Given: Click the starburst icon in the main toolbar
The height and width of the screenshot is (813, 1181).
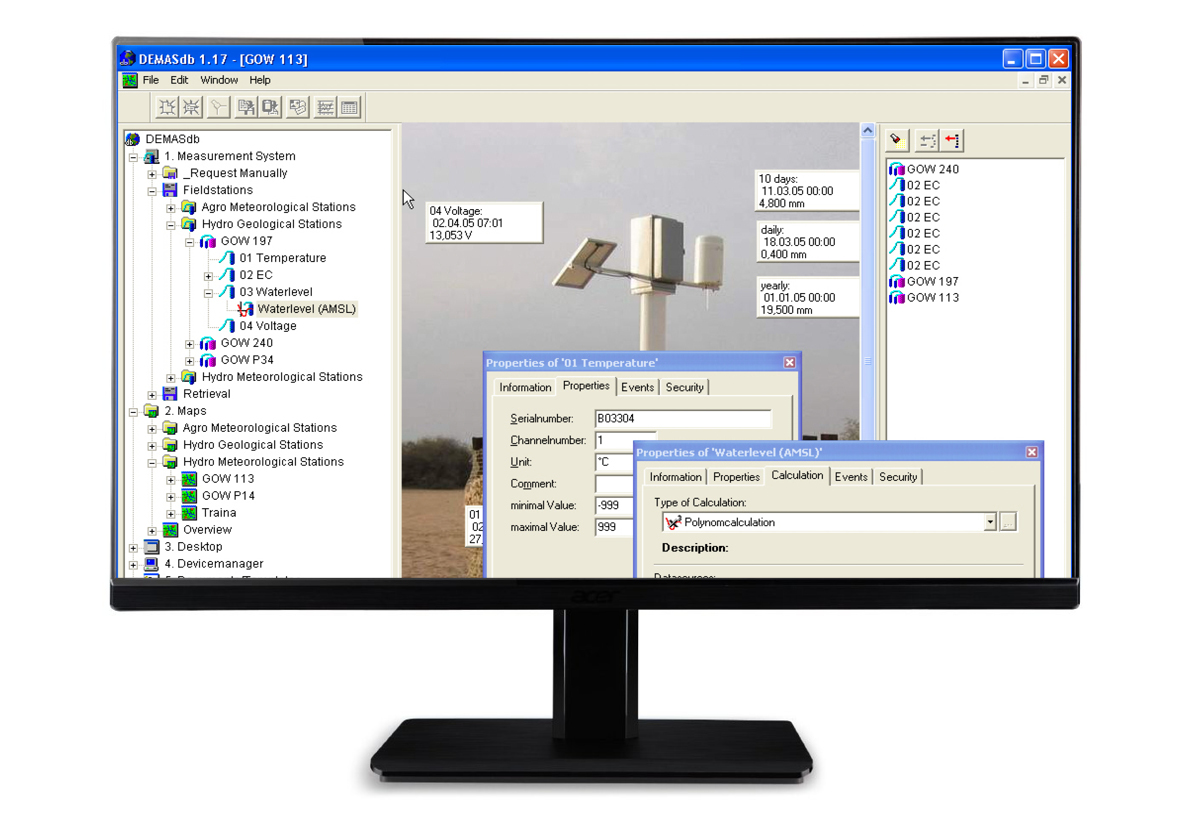Looking at the screenshot, I should coord(191,107).
